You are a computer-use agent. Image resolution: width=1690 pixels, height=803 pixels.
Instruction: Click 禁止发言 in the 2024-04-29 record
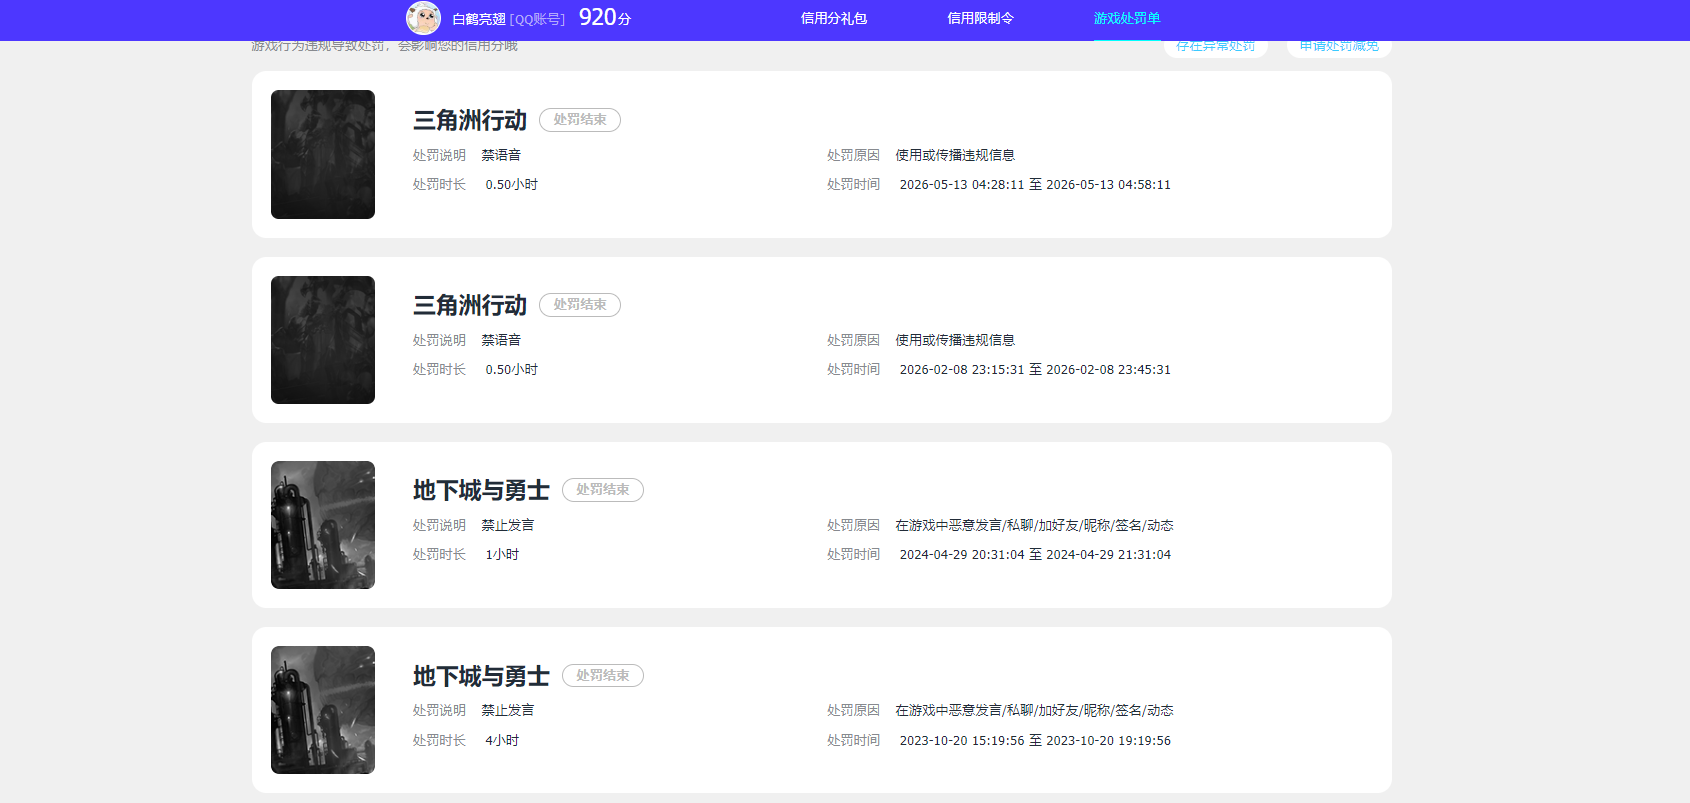508,525
